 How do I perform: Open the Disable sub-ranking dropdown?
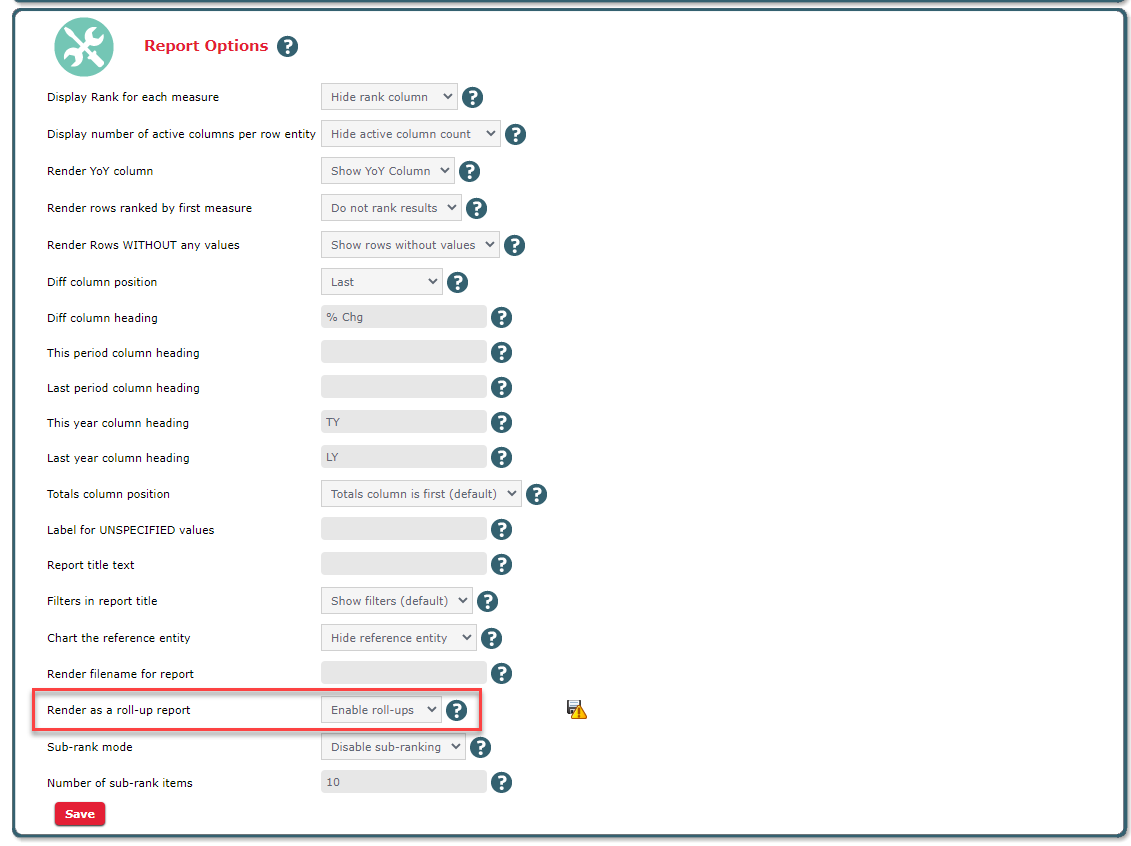click(x=393, y=747)
